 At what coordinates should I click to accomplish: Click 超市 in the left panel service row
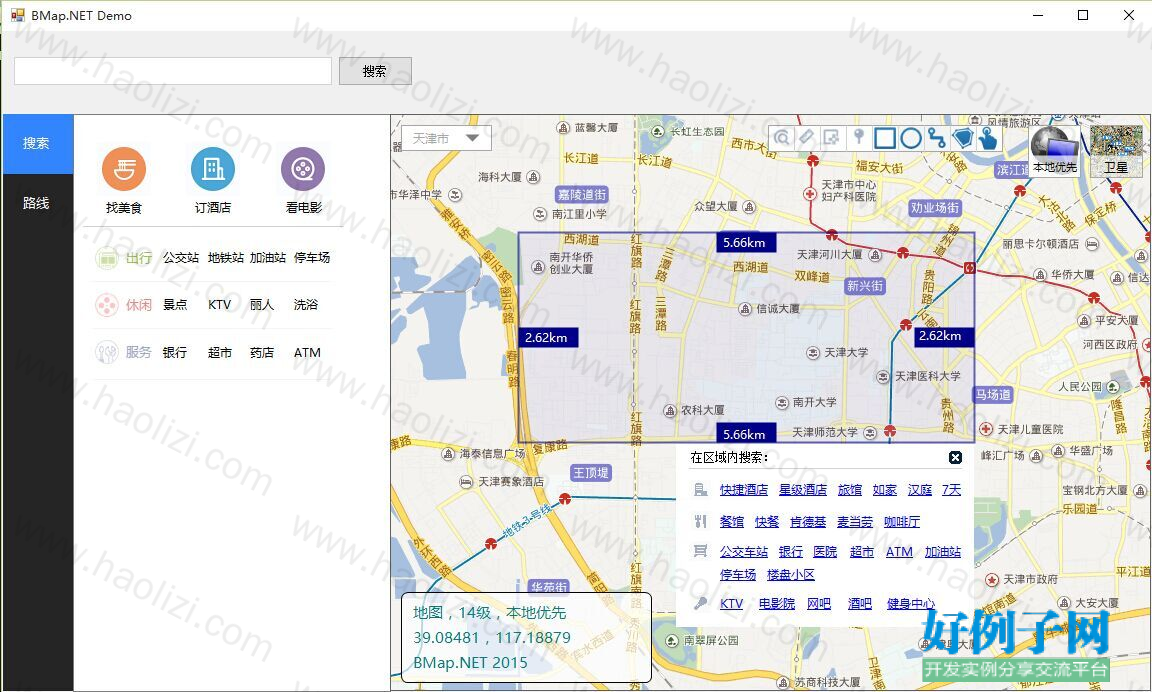pos(220,353)
